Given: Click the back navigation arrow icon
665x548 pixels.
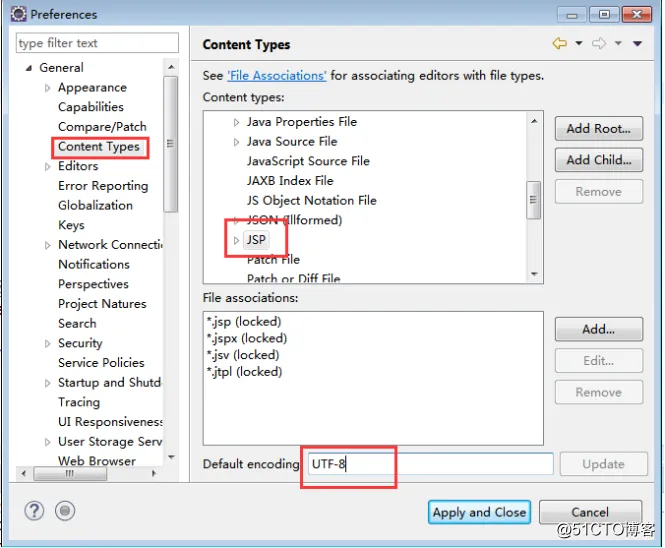Looking at the screenshot, I should pyautogui.click(x=560, y=43).
